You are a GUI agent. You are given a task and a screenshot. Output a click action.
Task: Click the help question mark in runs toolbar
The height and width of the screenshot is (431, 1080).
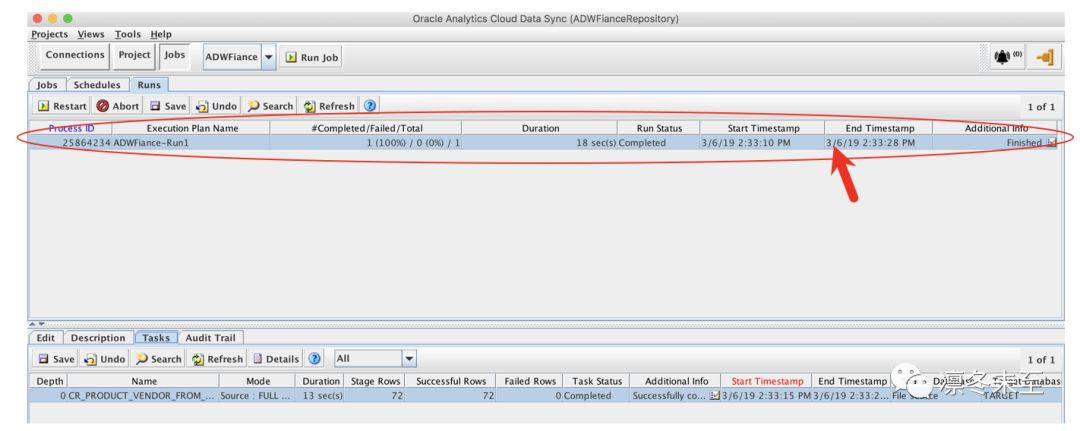370,105
